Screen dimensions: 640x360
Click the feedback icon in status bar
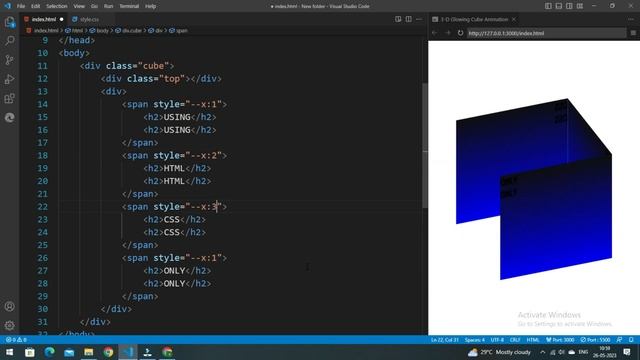(x=620, y=340)
